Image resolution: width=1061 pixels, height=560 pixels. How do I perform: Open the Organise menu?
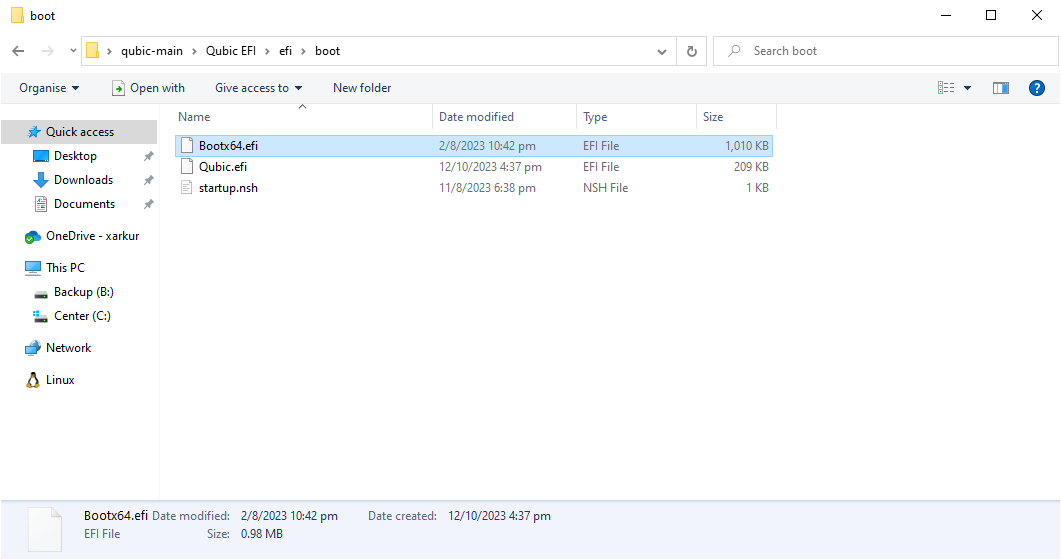pos(49,88)
